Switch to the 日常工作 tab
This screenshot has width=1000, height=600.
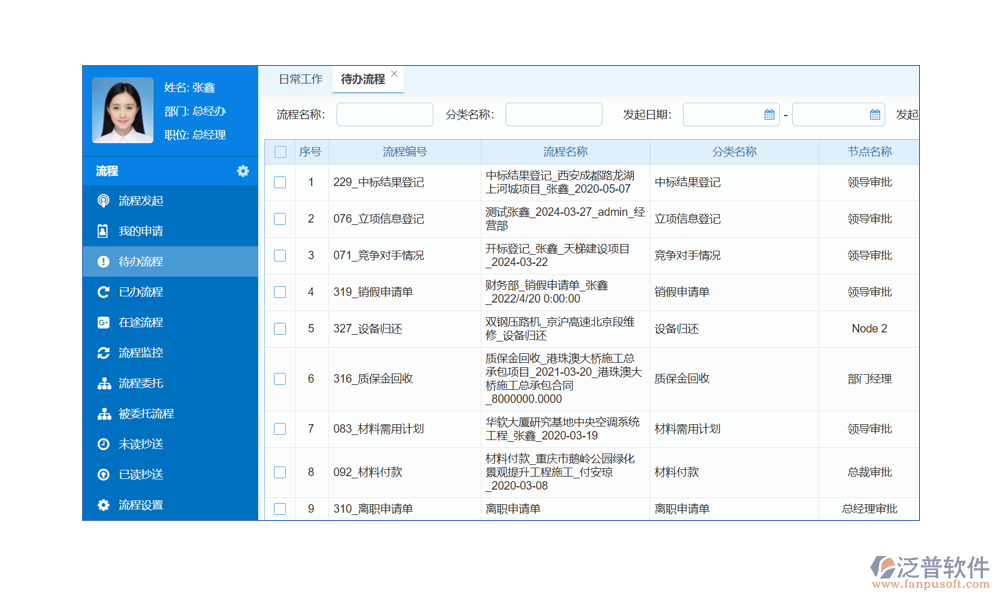click(300, 79)
